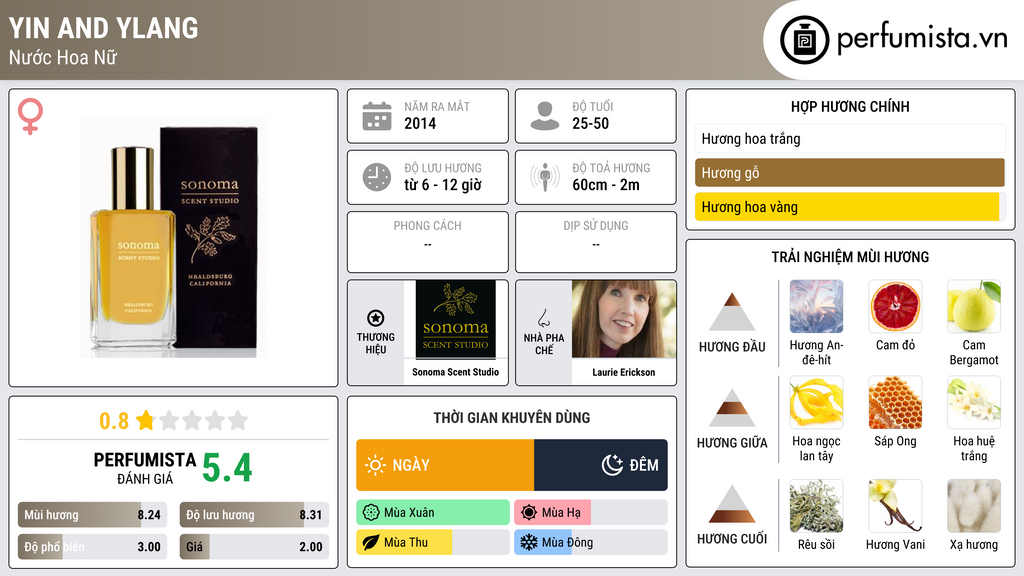
Task: Click the calendar icon beside Năm ra mắt
Action: click(x=377, y=116)
